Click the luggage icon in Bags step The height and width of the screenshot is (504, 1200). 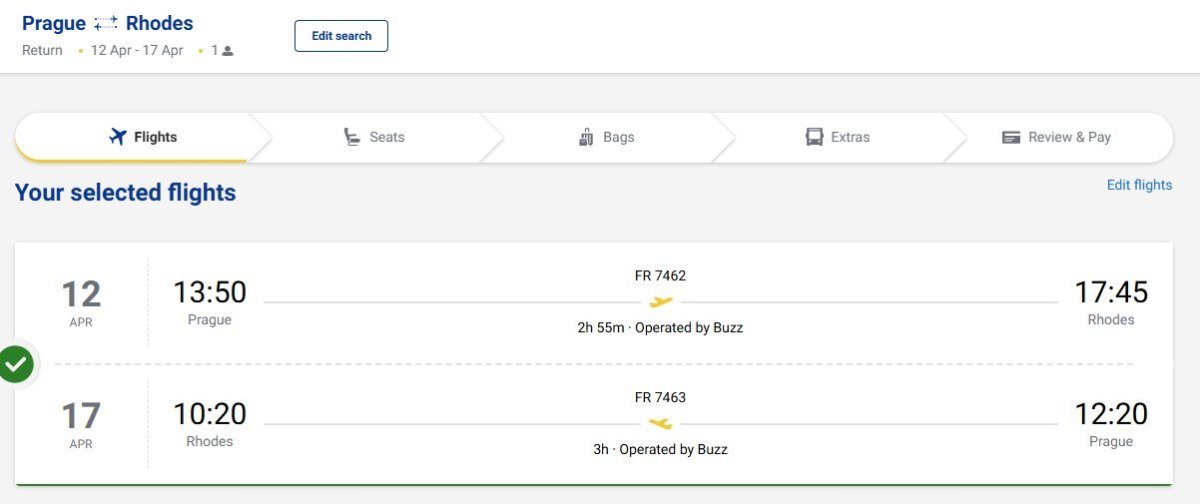tap(586, 137)
